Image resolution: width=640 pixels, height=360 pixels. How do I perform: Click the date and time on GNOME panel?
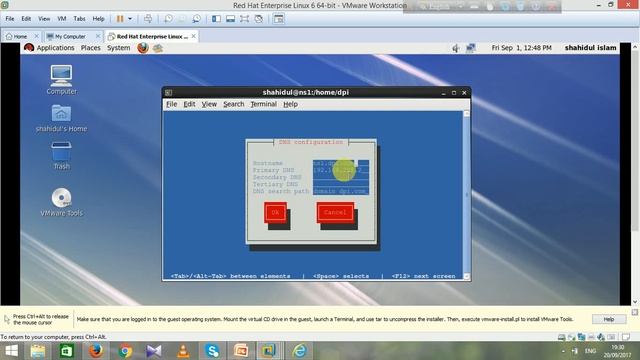pyautogui.click(x=521, y=48)
